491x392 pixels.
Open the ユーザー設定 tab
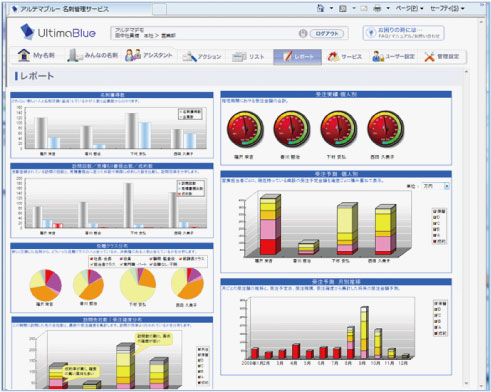click(393, 57)
